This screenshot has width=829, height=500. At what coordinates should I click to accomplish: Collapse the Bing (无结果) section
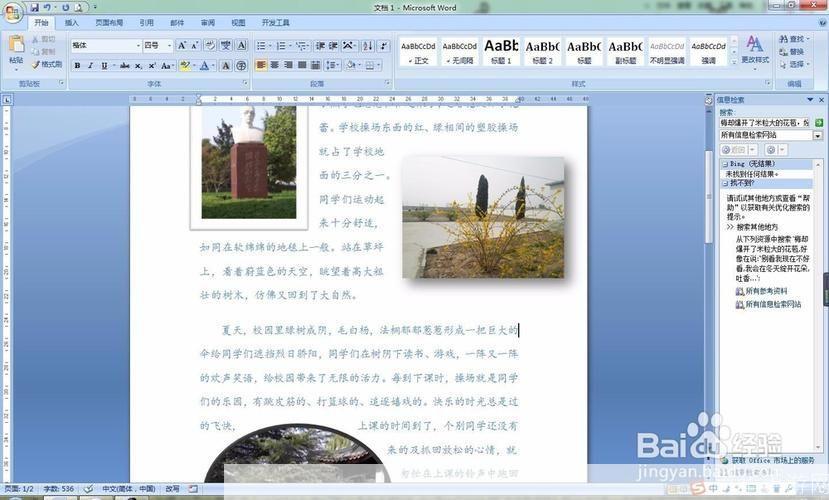(725, 164)
